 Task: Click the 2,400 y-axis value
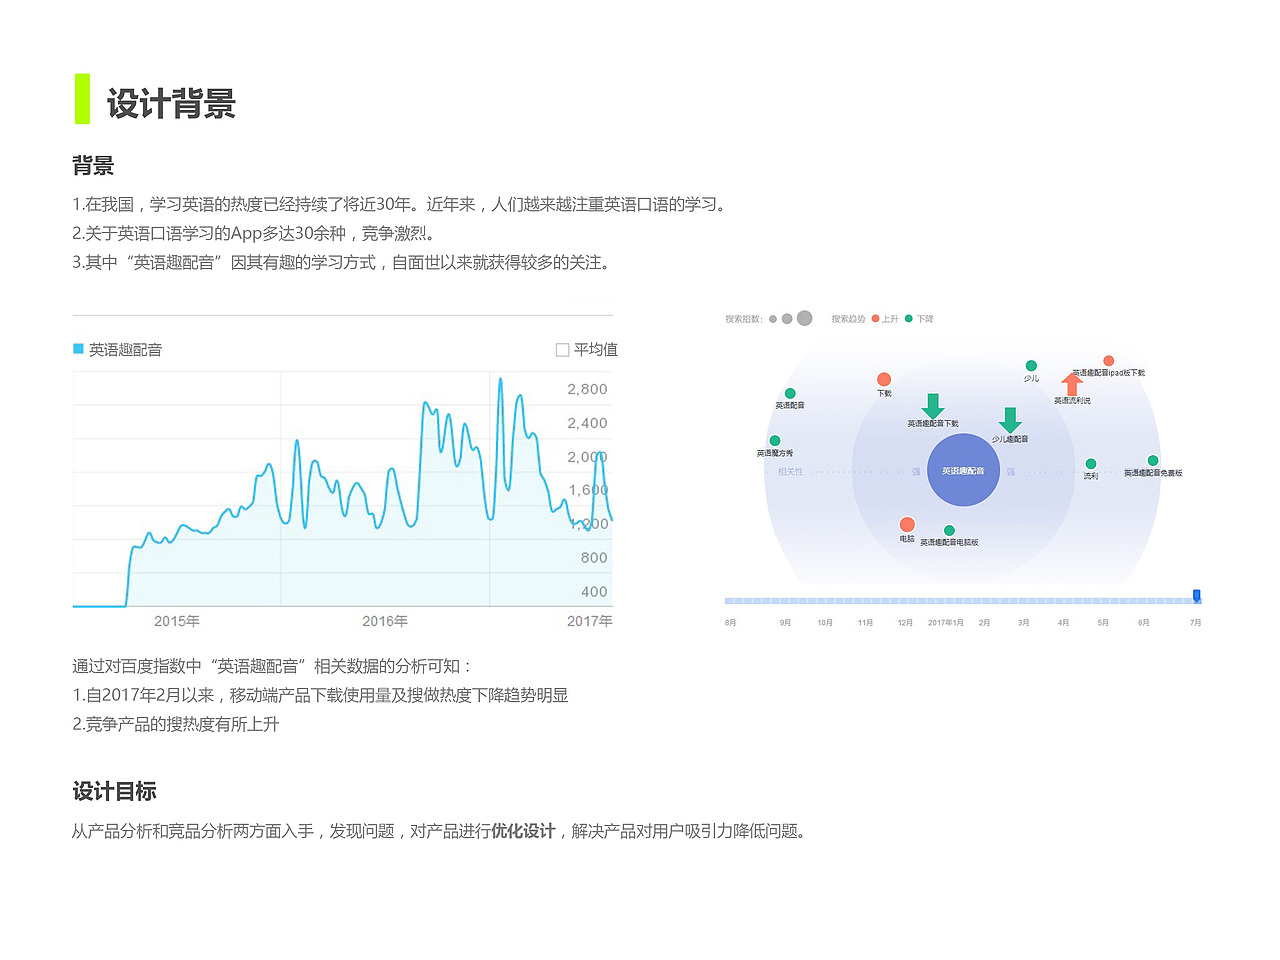tap(587, 423)
